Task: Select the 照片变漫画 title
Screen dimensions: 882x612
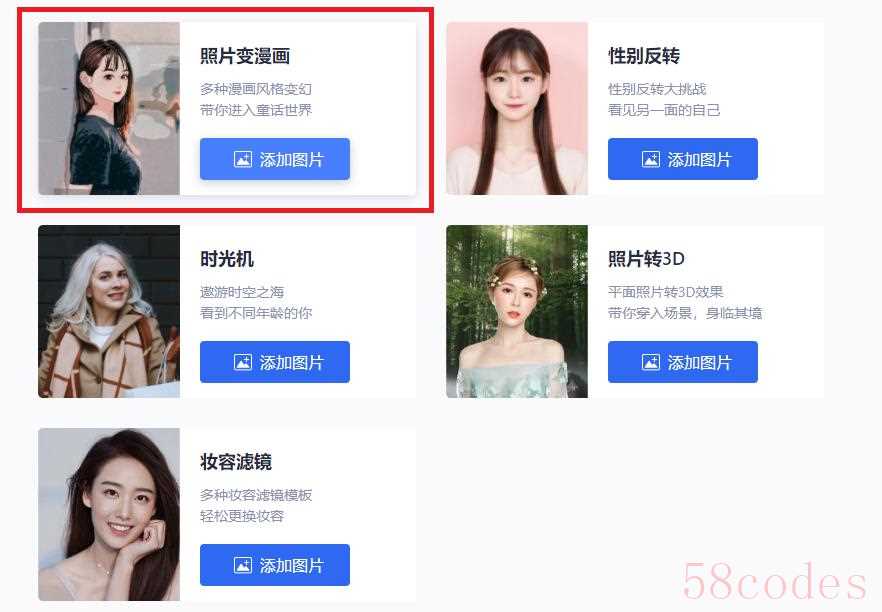Action: 245,56
